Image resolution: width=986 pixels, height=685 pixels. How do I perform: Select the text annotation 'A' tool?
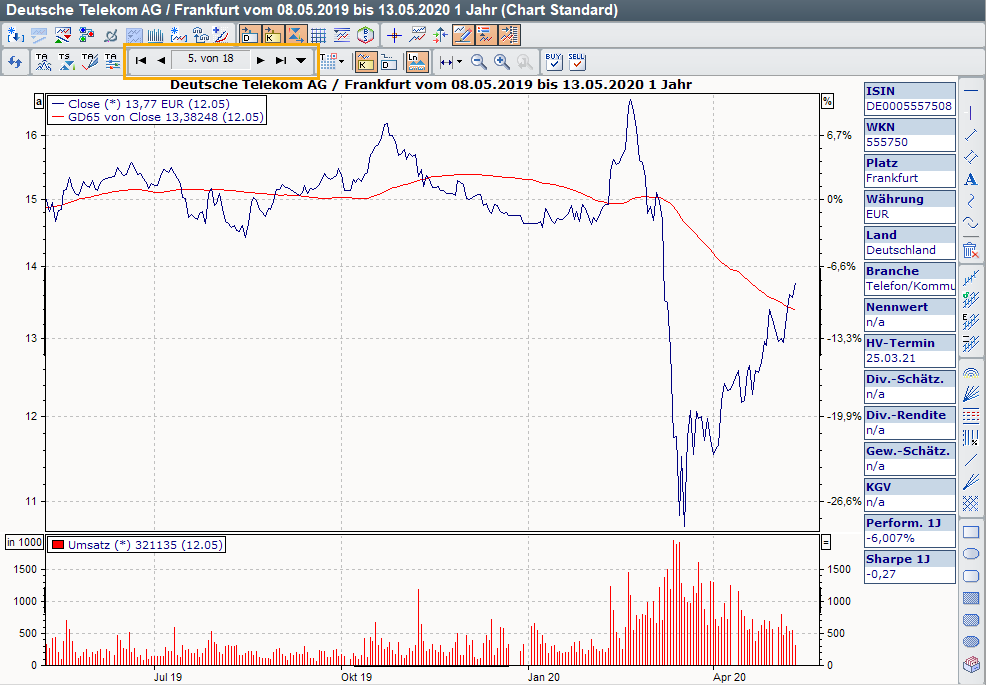coord(970,179)
